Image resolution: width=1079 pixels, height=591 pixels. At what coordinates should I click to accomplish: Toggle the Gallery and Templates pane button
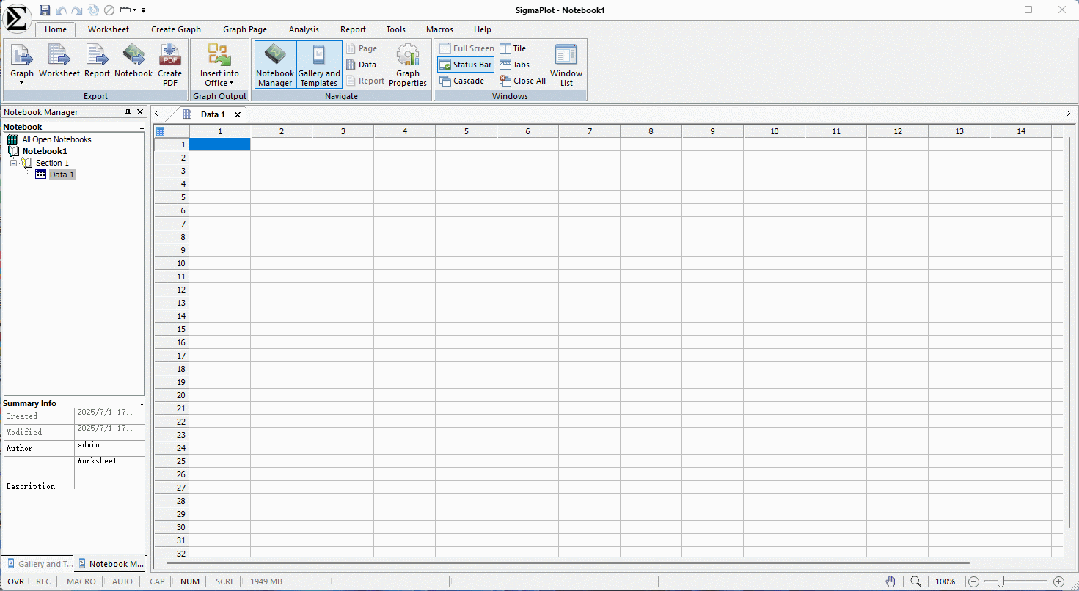(x=319, y=64)
